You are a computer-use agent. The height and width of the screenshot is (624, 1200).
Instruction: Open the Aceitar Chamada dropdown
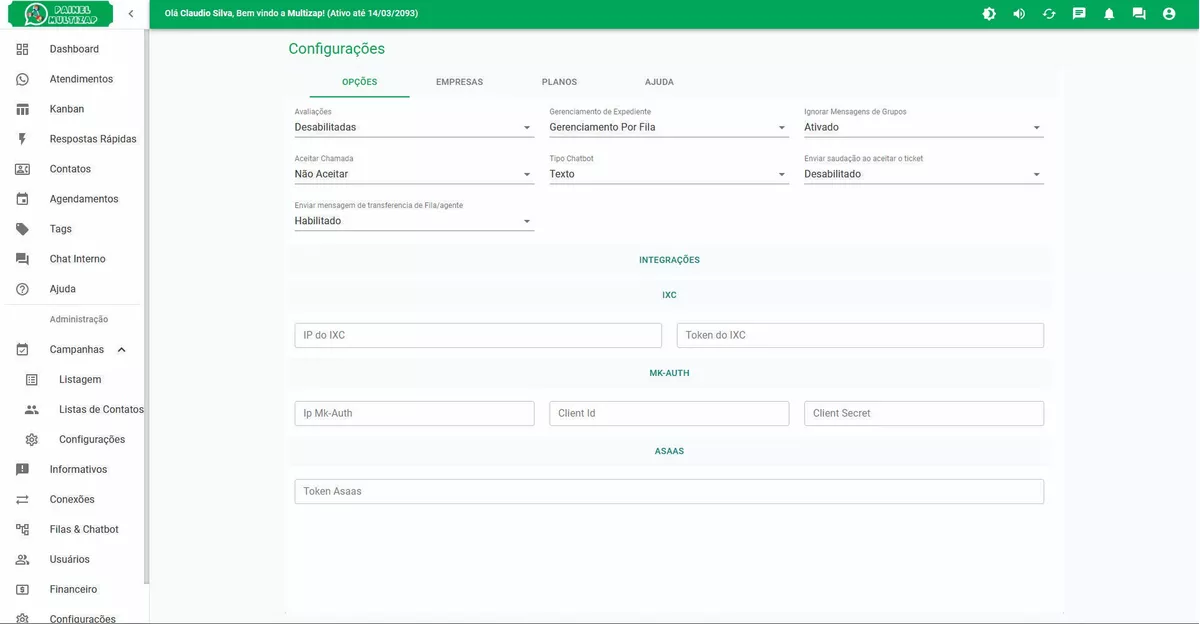pos(414,174)
